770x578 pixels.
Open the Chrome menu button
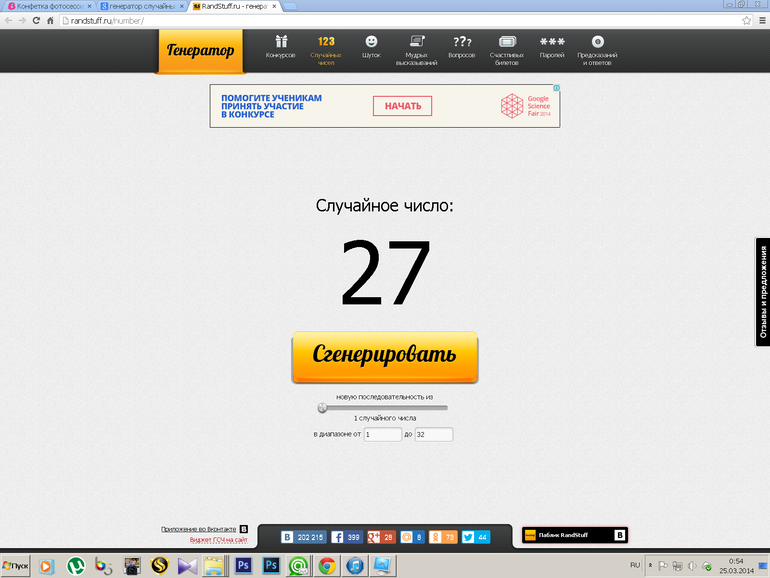click(762, 21)
